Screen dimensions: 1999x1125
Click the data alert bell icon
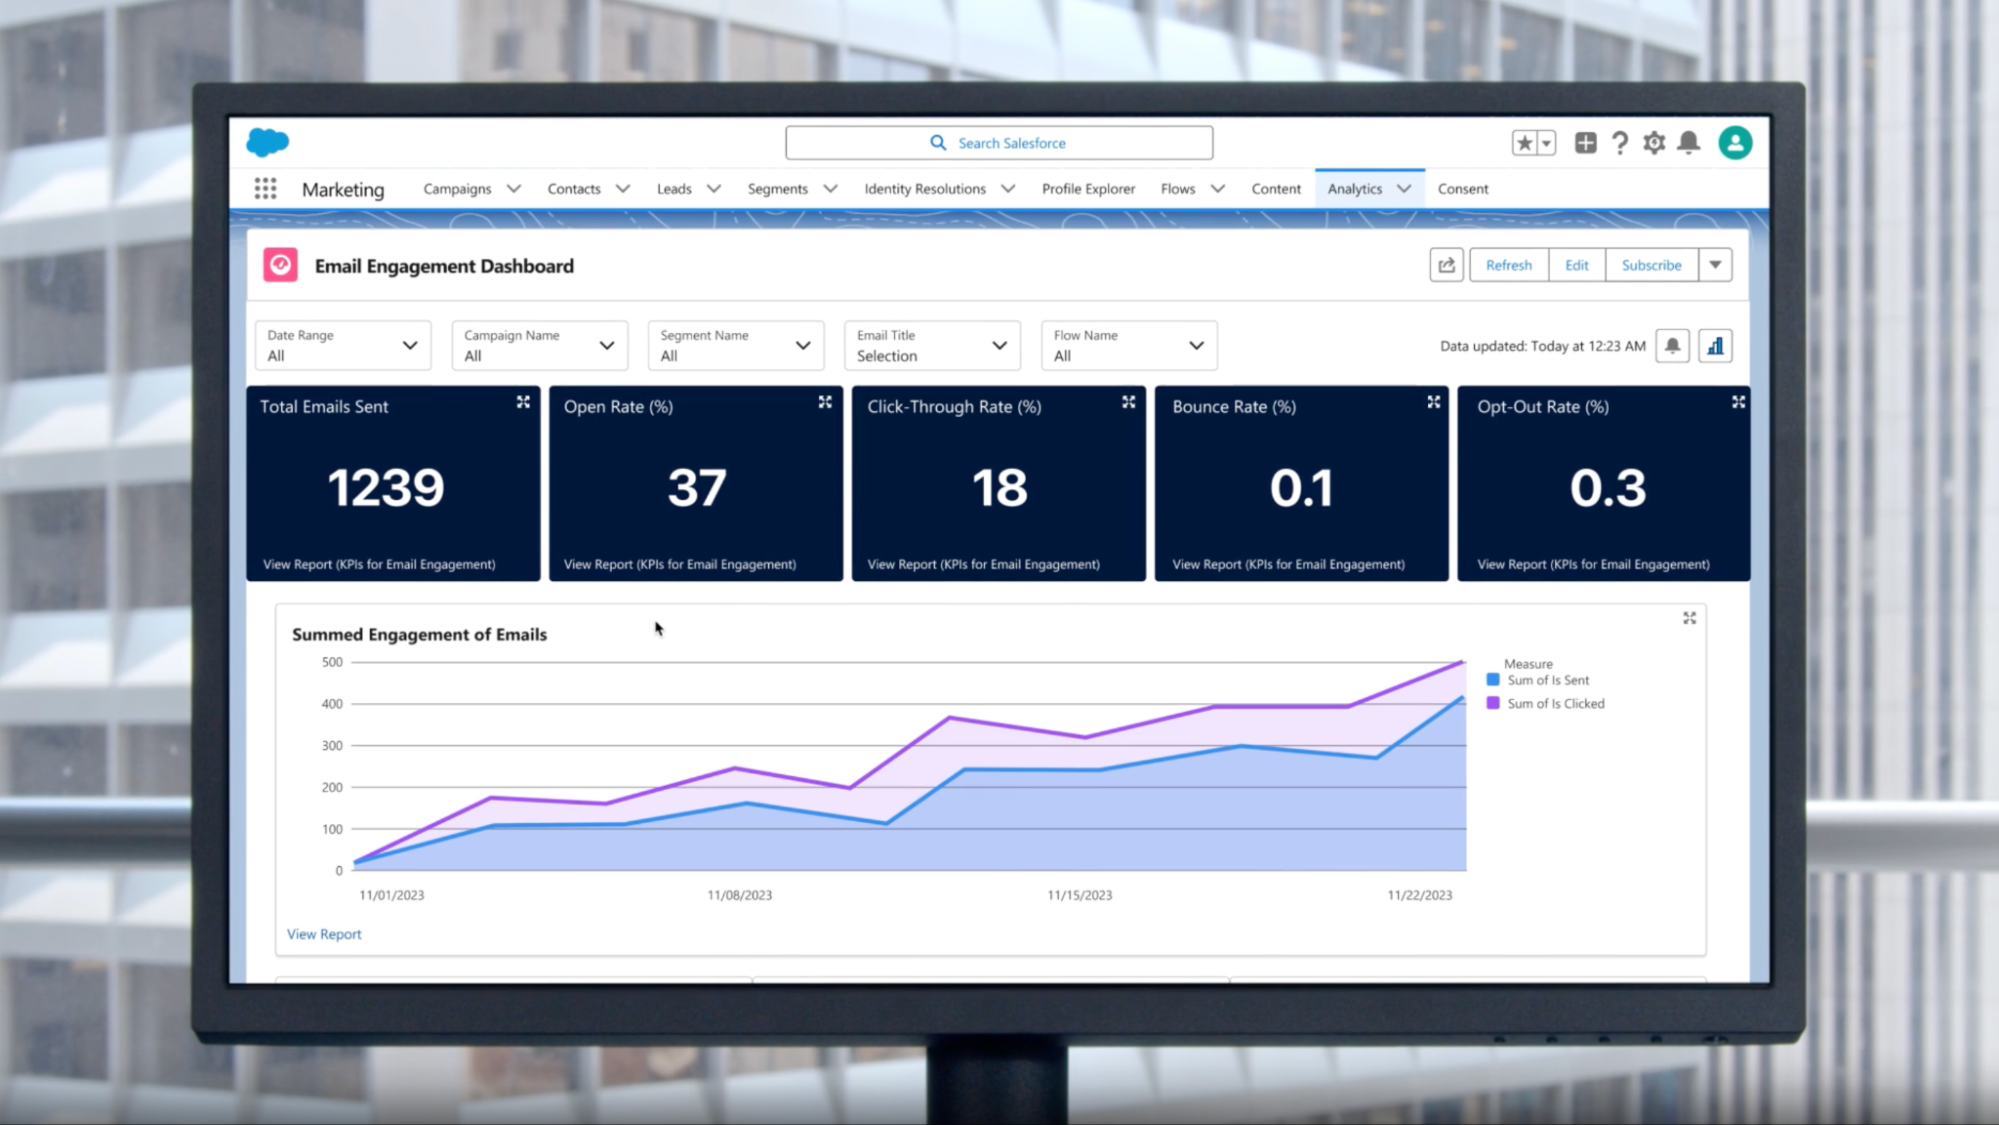tap(1672, 346)
